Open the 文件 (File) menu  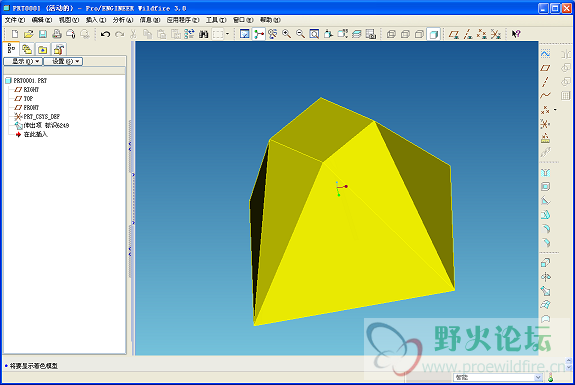tap(15, 20)
